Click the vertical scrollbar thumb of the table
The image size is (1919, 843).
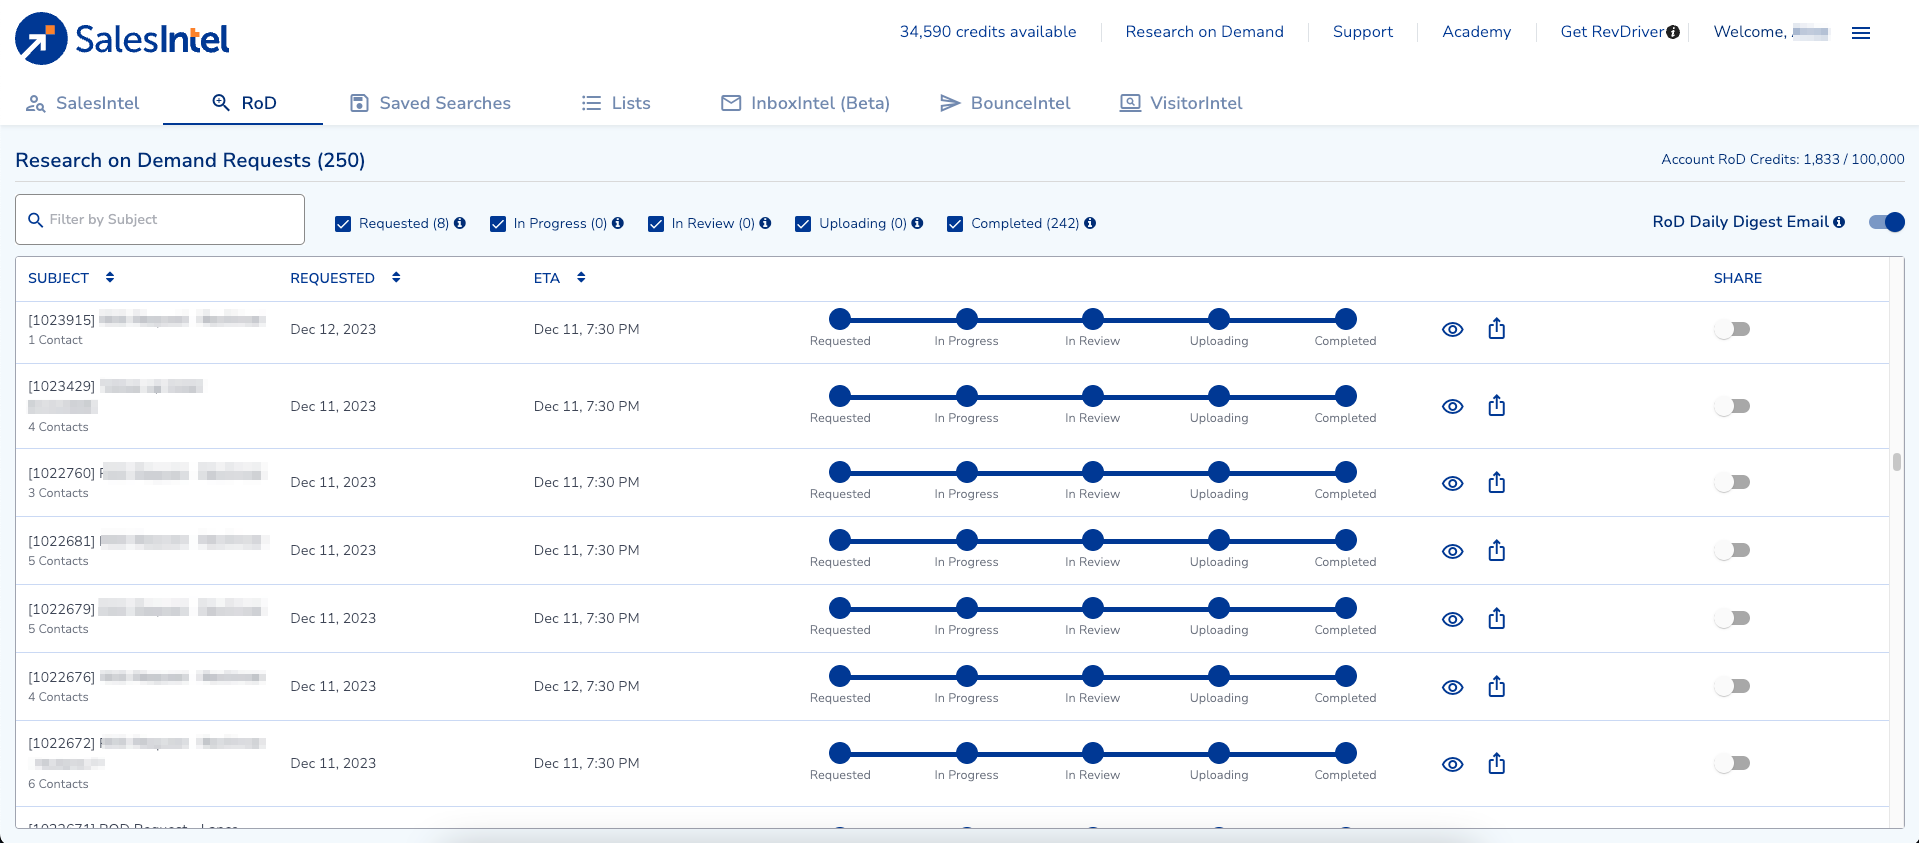point(1897,461)
